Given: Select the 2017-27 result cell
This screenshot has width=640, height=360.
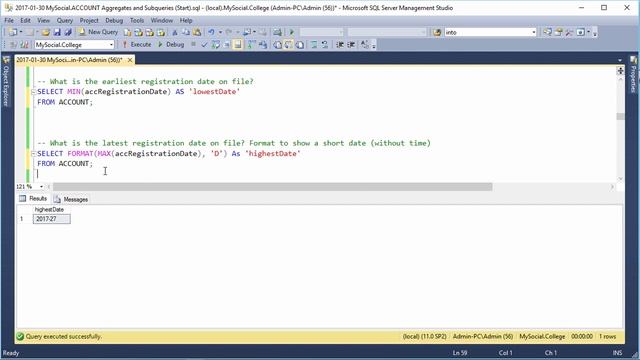Looking at the screenshot, I should coord(51,219).
